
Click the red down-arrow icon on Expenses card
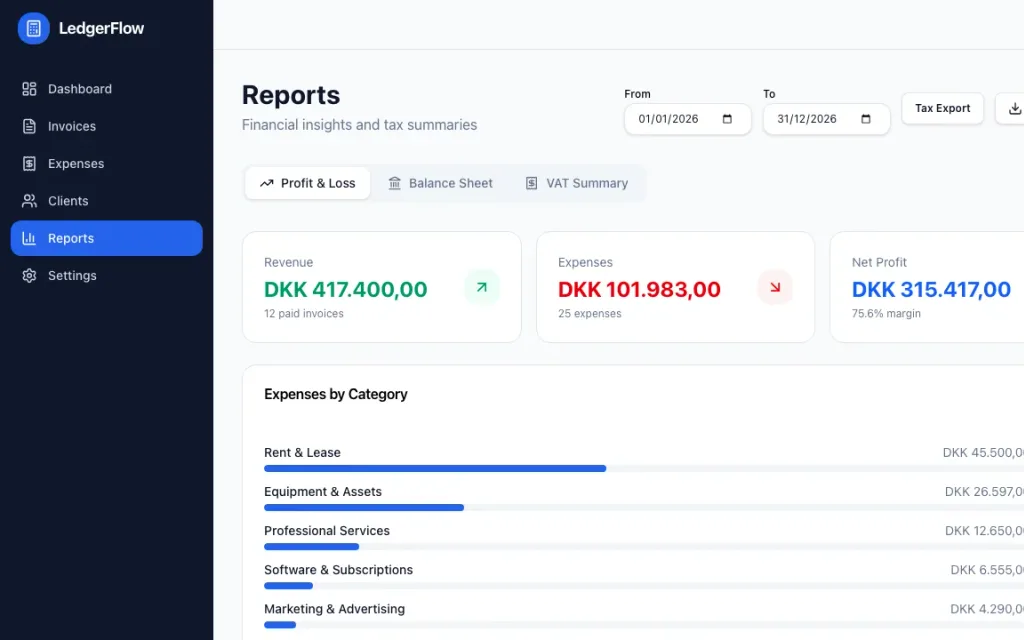pyautogui.click(x=775, y=287)
